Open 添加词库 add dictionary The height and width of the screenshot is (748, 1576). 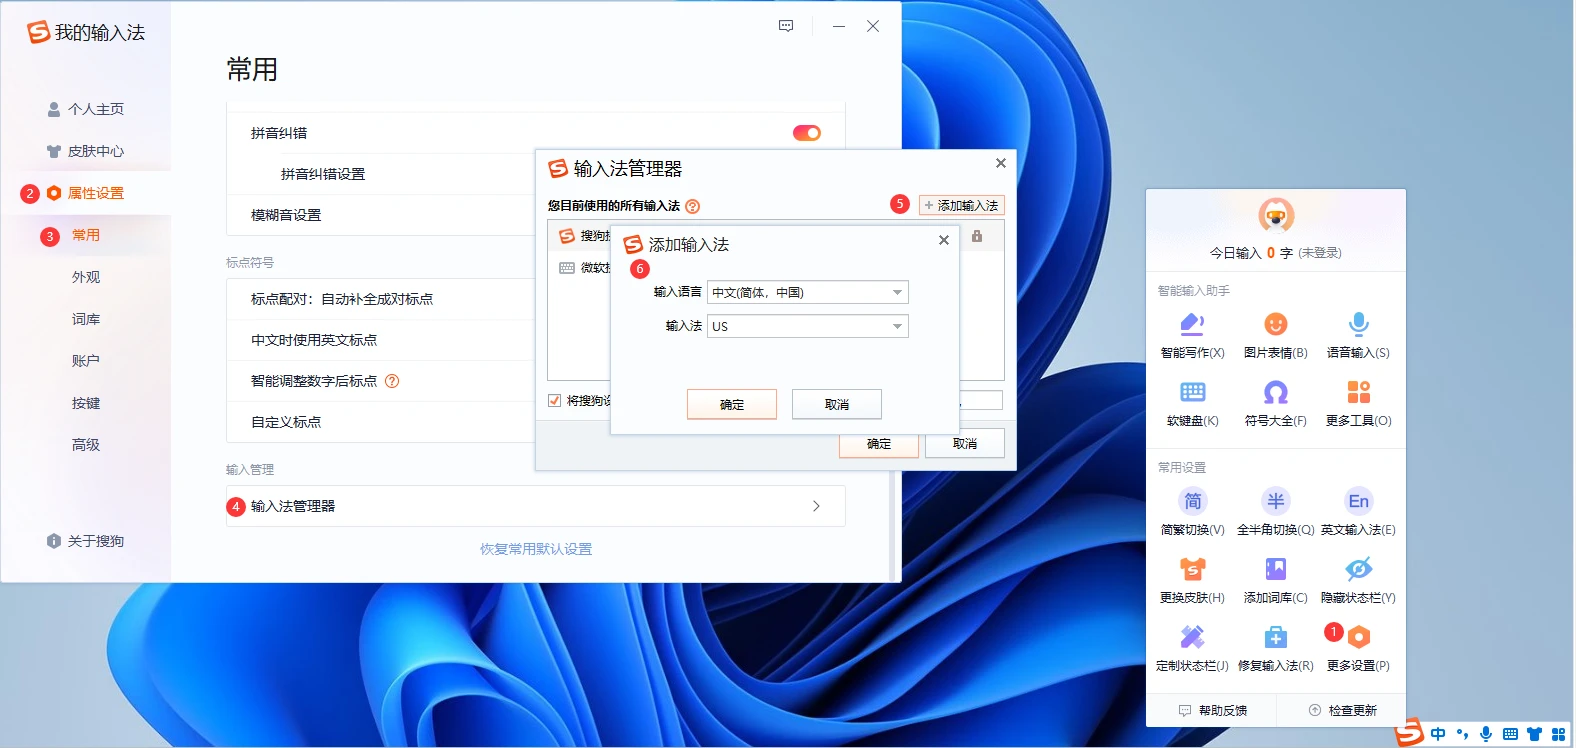1275,580
